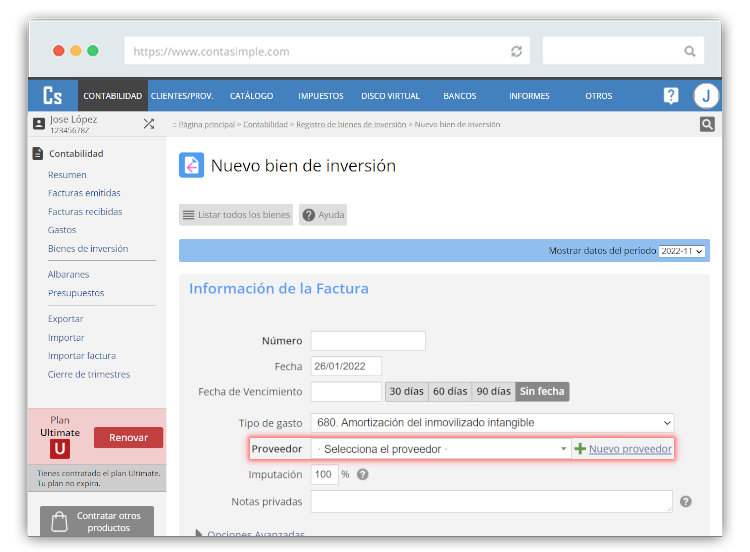Open the CATÁLOGO top menu
This screenshot has width=750, height=552.
pyautogui.click(x=251, y=96)
